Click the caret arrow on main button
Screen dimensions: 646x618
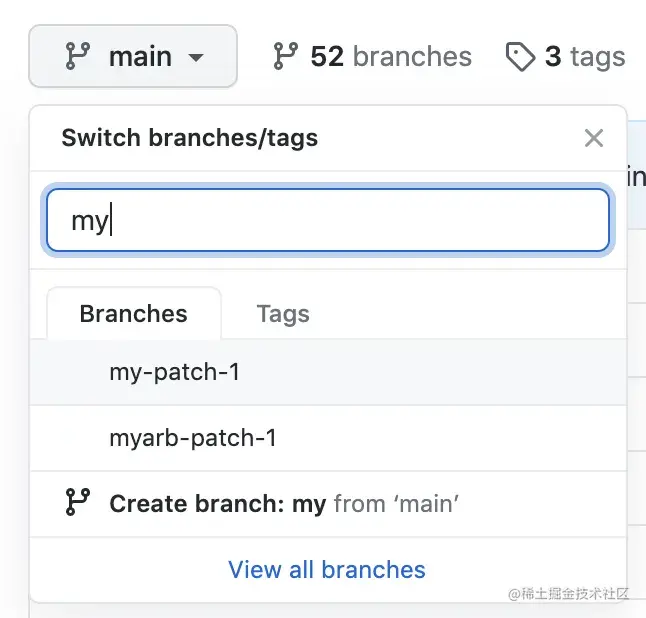(x=196, y=58)
